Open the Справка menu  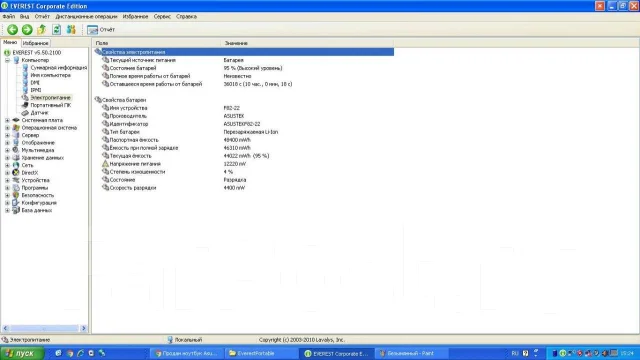pos(187,17)
